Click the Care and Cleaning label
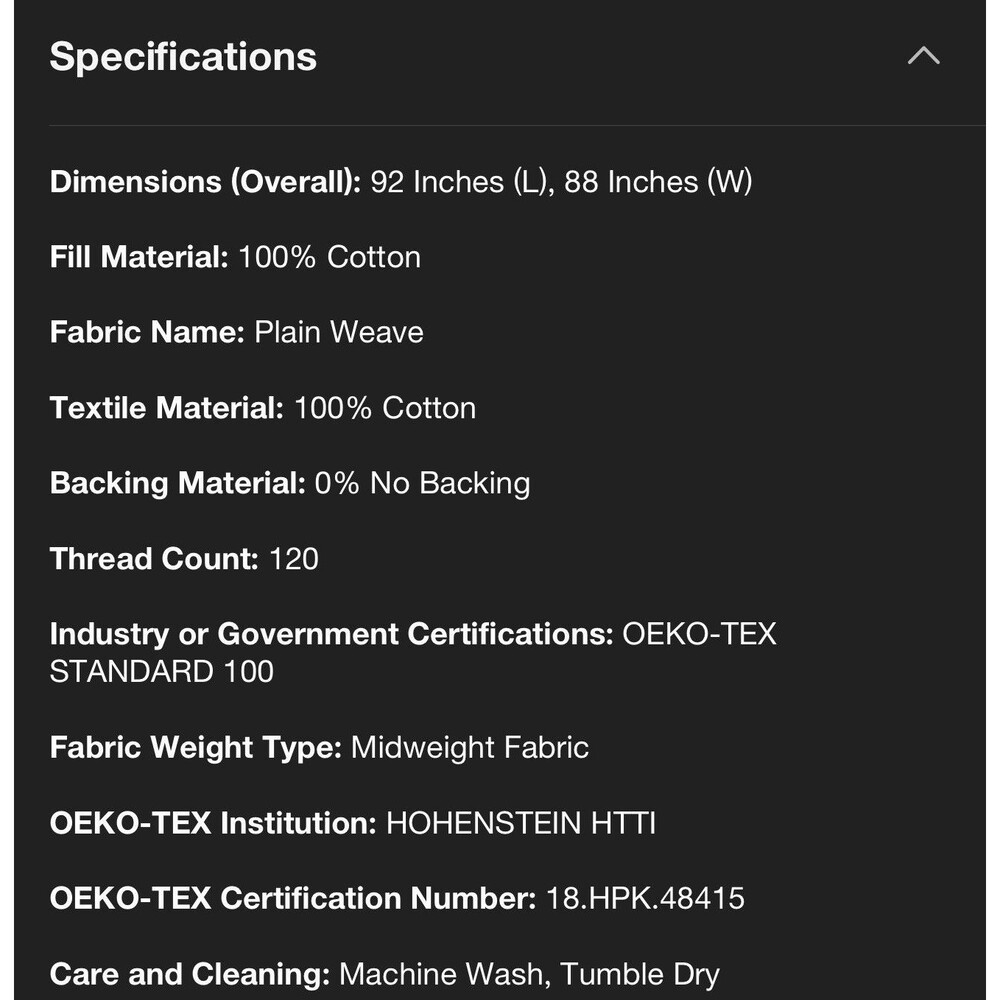 tap(190, 974)
